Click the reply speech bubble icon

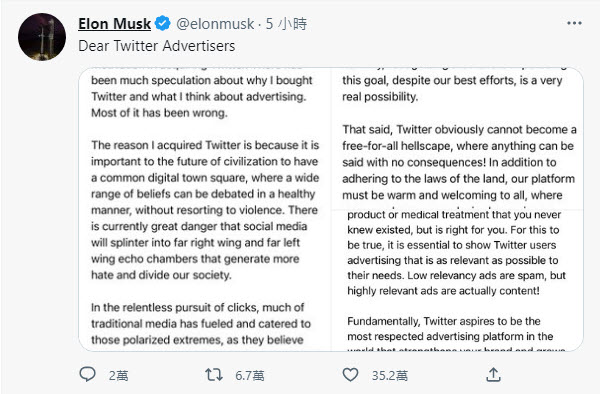point(88,374)
